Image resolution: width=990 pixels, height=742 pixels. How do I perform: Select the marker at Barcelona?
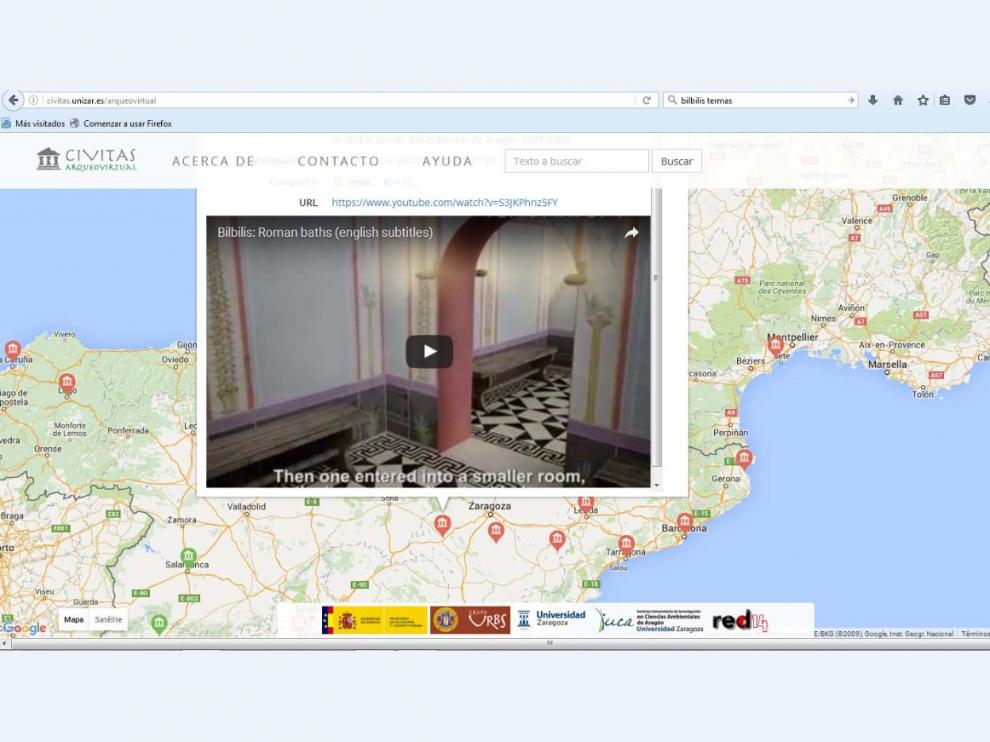point(685,524)
